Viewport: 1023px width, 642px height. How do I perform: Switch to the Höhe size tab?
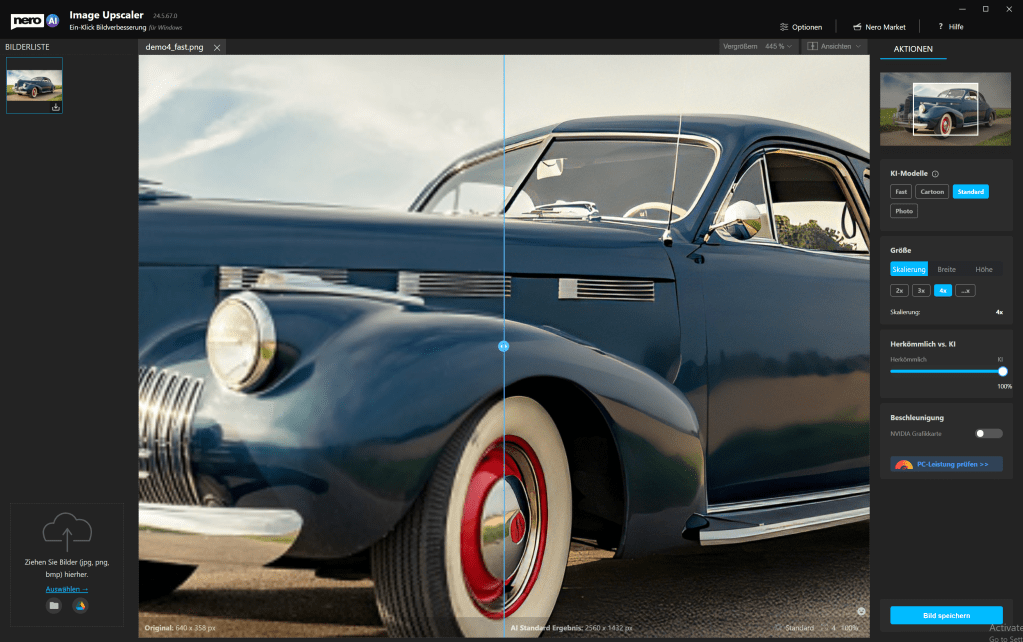[984, 269]
